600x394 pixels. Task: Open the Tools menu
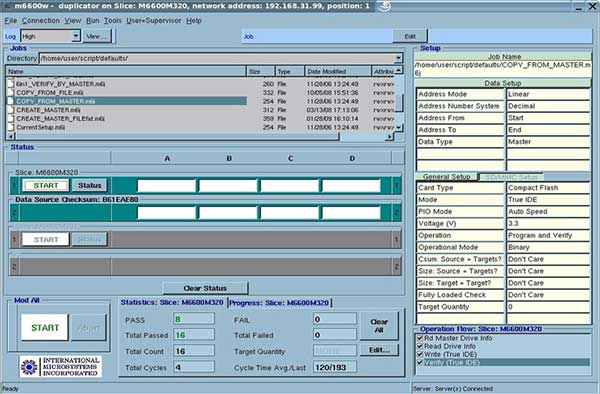[x=112, y=21]
